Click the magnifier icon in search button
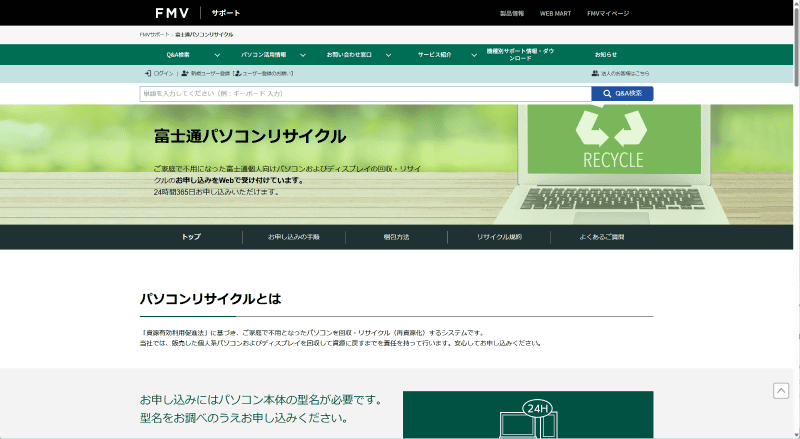 click(x=607, y=94)
